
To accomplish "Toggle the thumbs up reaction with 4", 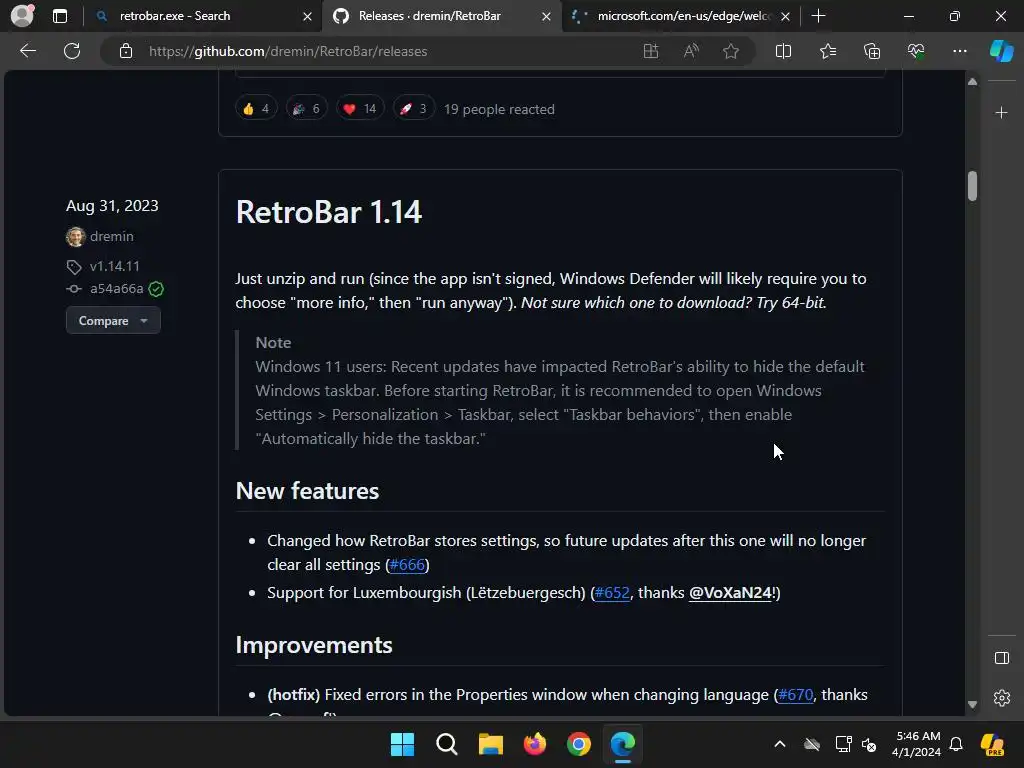I will click(256, 109).
